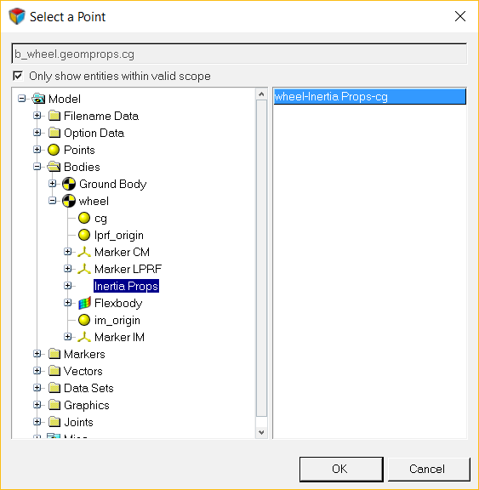479x490 pixels.
Task: Select the Bodies tree label
Action: click(82, 167)
